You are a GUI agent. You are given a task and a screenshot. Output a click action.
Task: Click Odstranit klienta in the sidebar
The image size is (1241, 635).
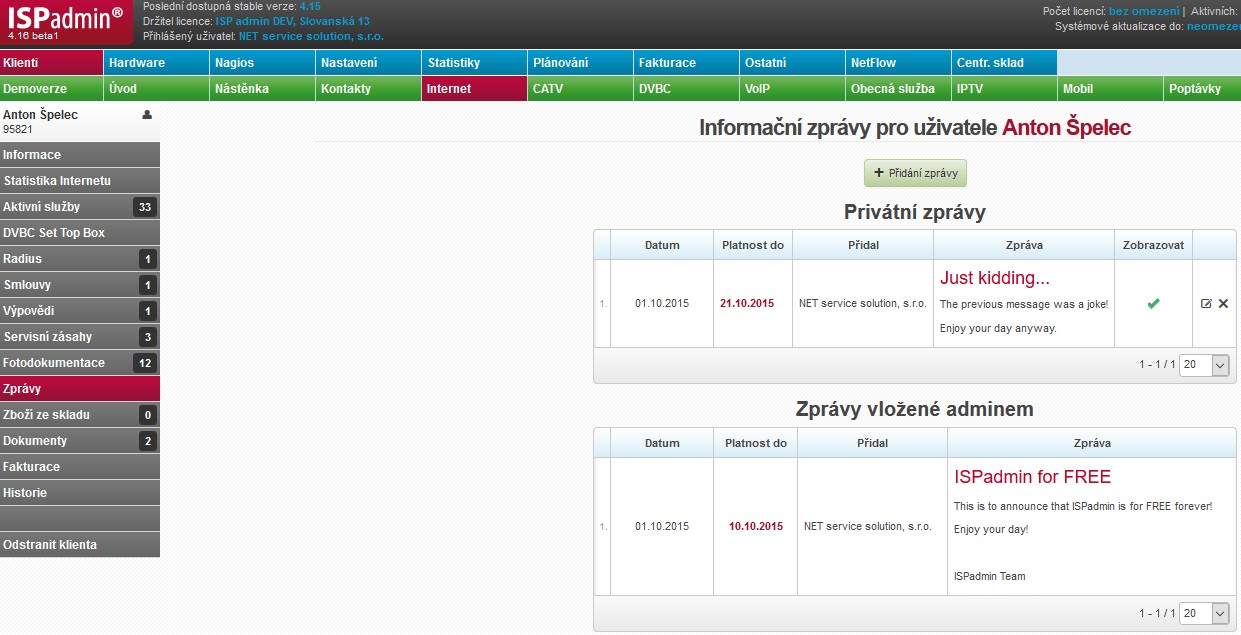point(80,545)
